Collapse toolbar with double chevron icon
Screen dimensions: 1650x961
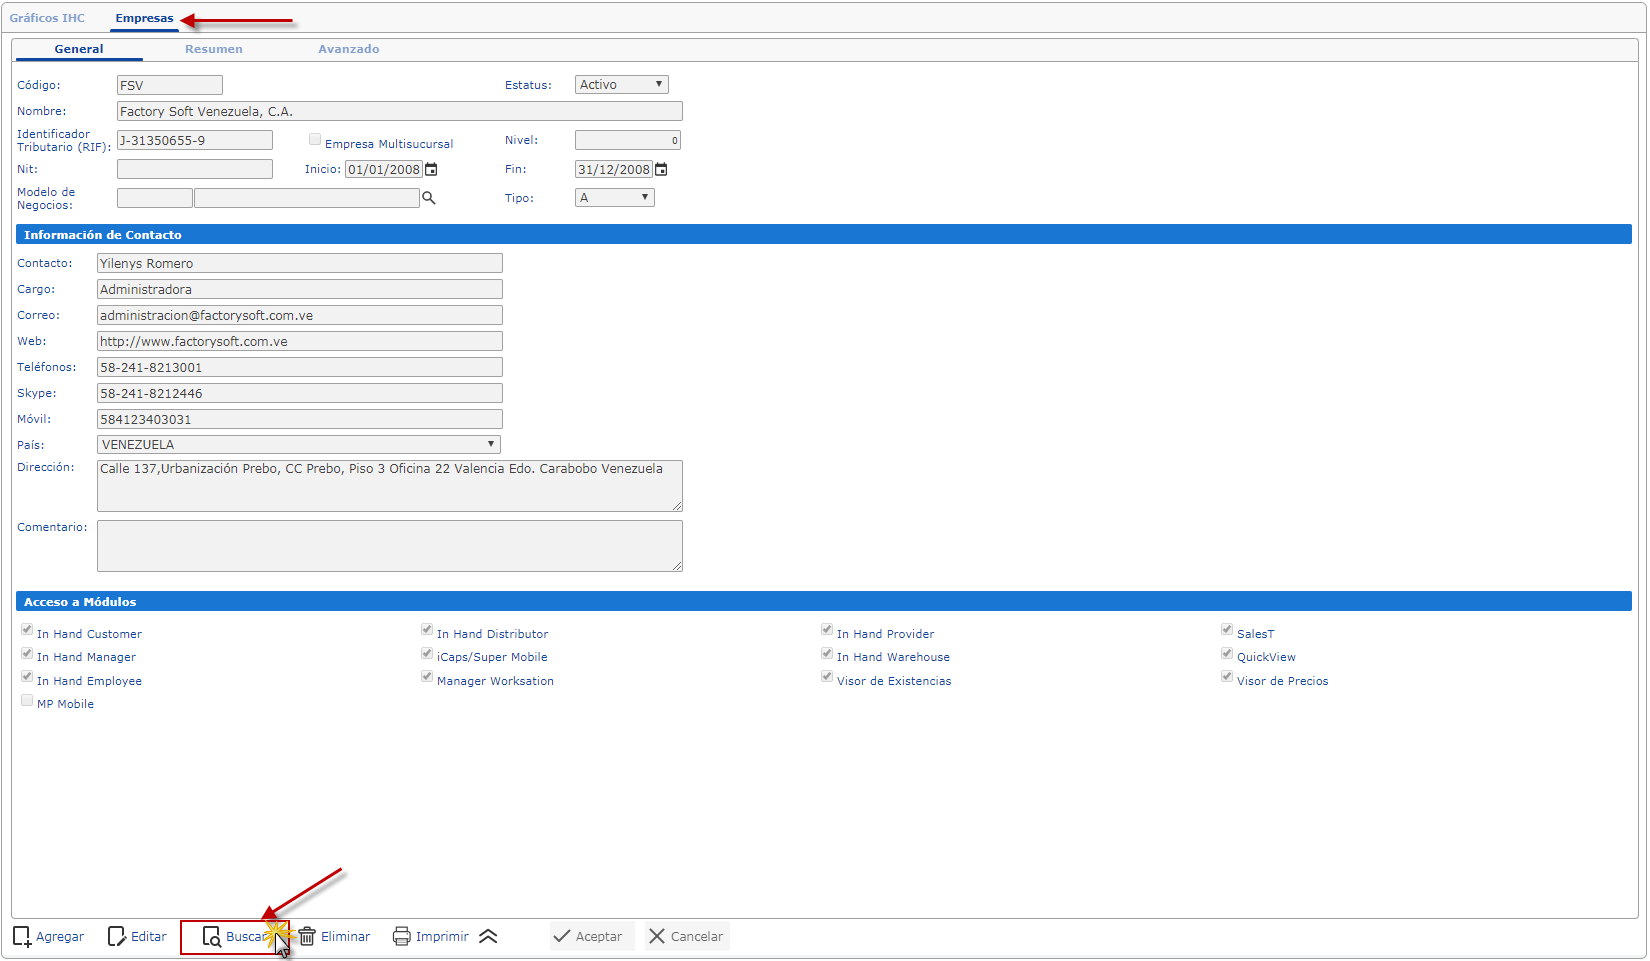pyautogui.click(x=488, y=937)
